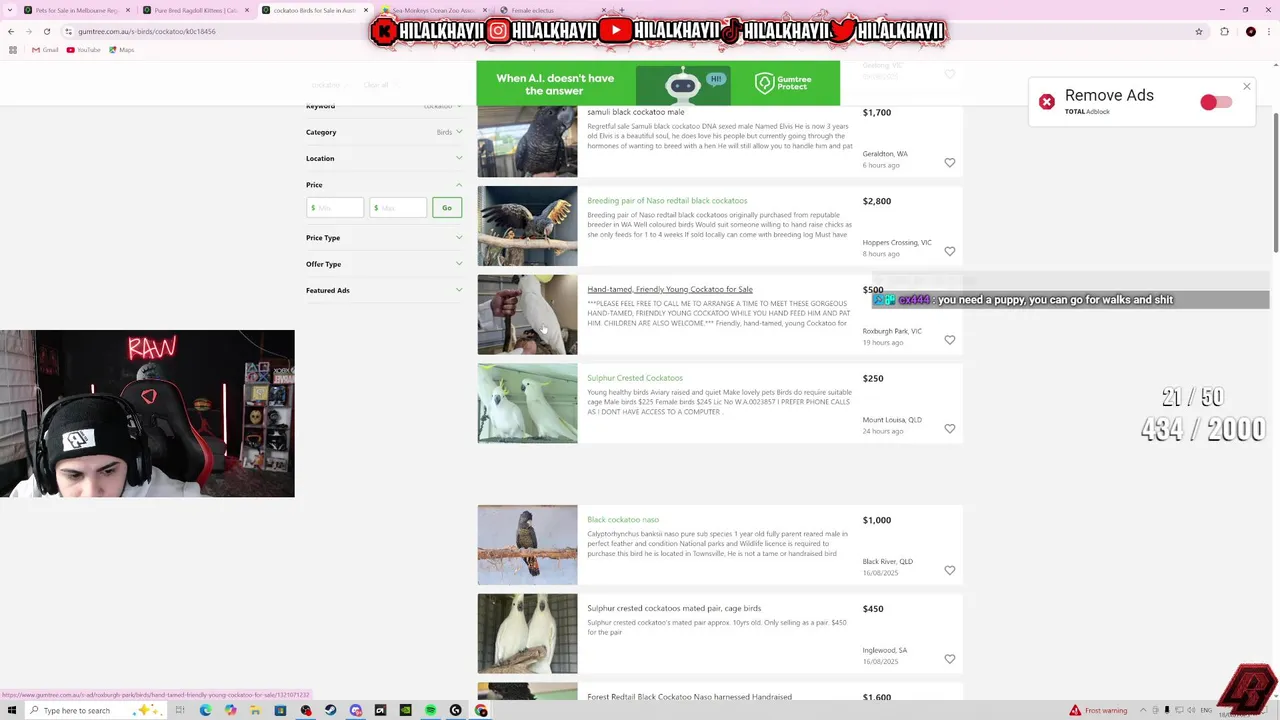Switch to Chrome on the taskbar
Image resolution: width=1280 pixels, height=720 pixels.
481,710
